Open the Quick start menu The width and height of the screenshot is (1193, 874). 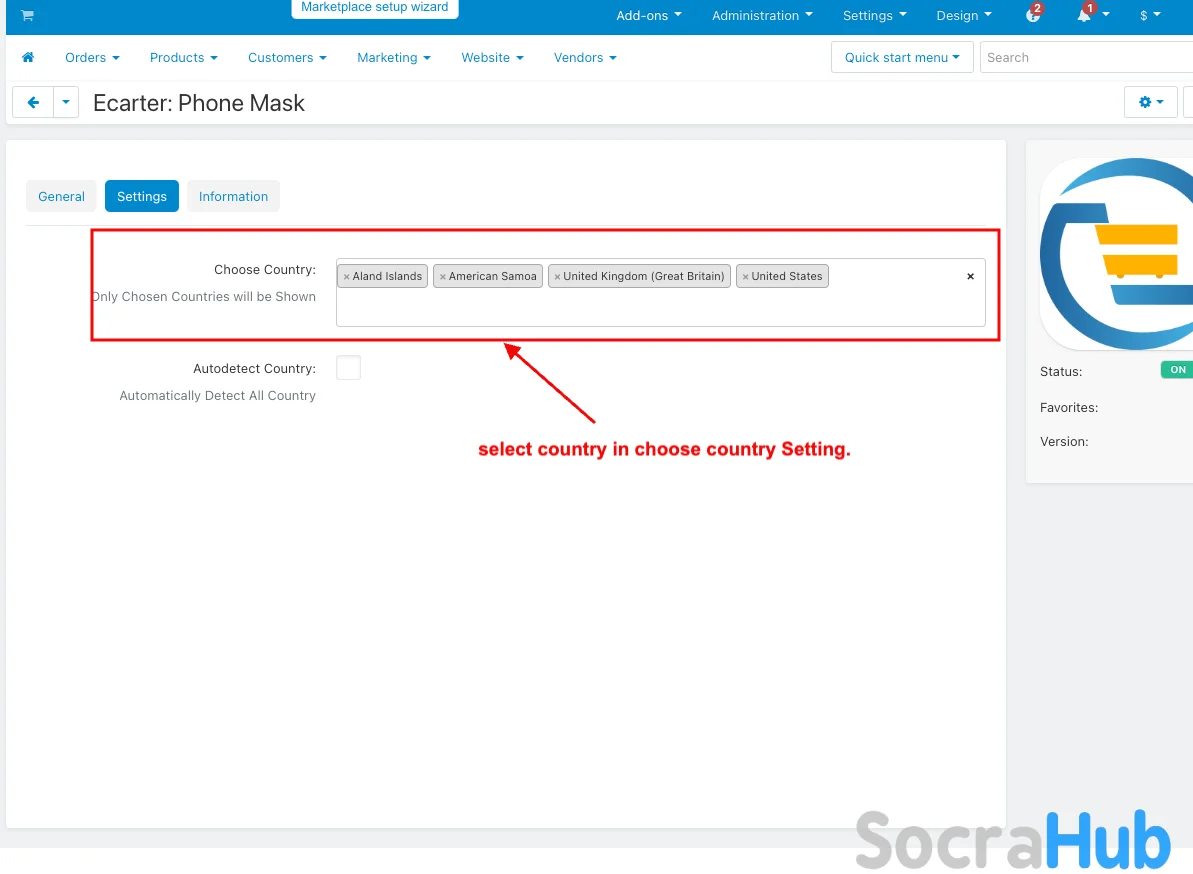coord(902,57)
